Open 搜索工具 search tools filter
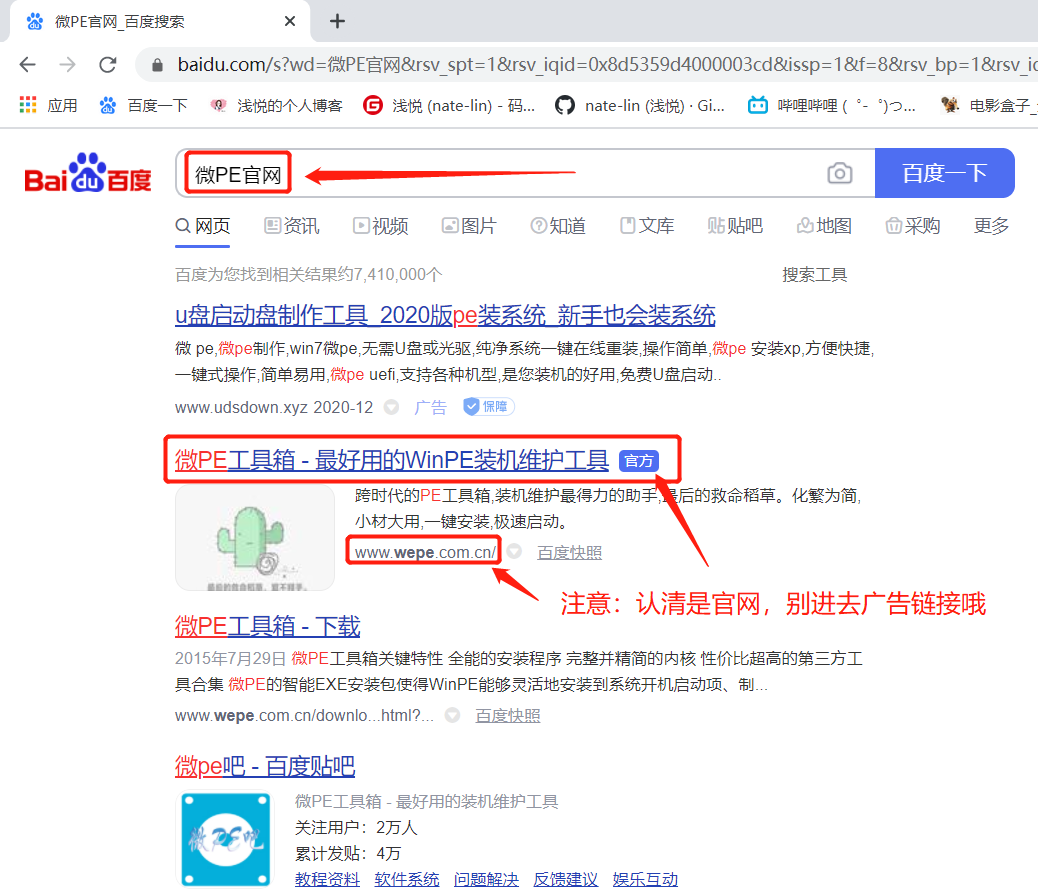The height and width of the screenshot is (893, 1038). point(814,274)
